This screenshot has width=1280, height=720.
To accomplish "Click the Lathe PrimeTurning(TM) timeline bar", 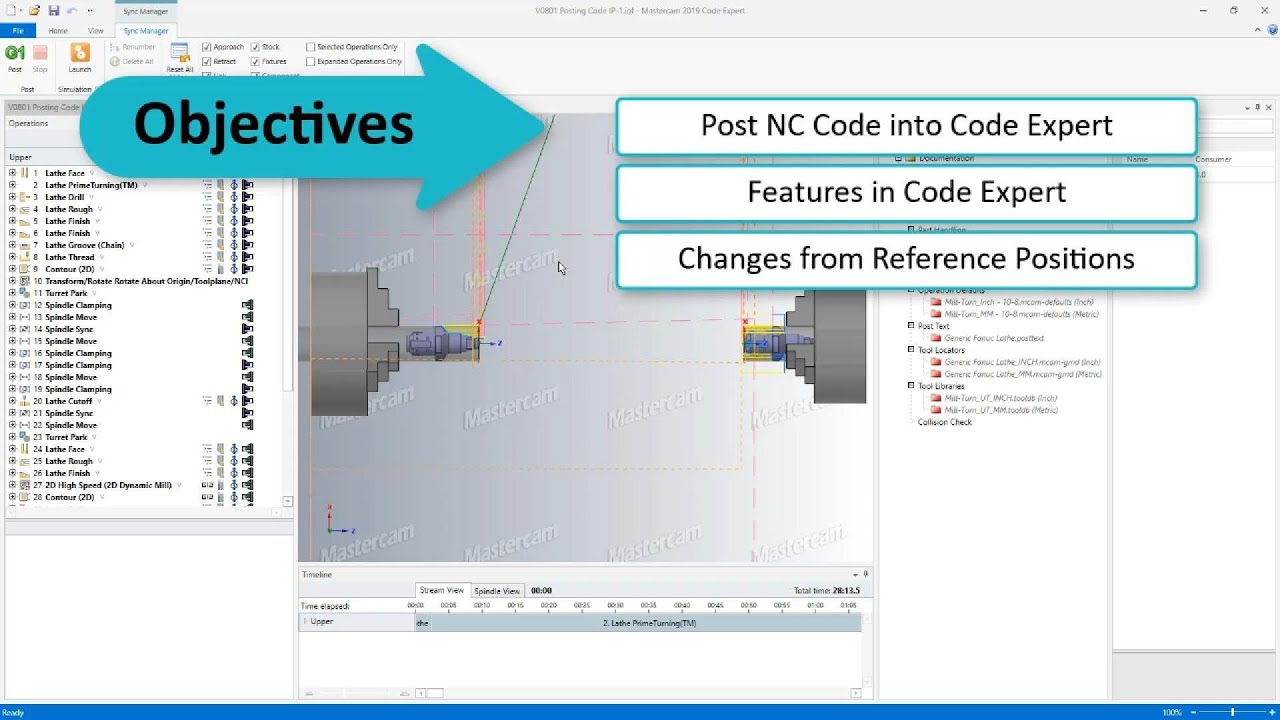I will (x=646, y=623).
